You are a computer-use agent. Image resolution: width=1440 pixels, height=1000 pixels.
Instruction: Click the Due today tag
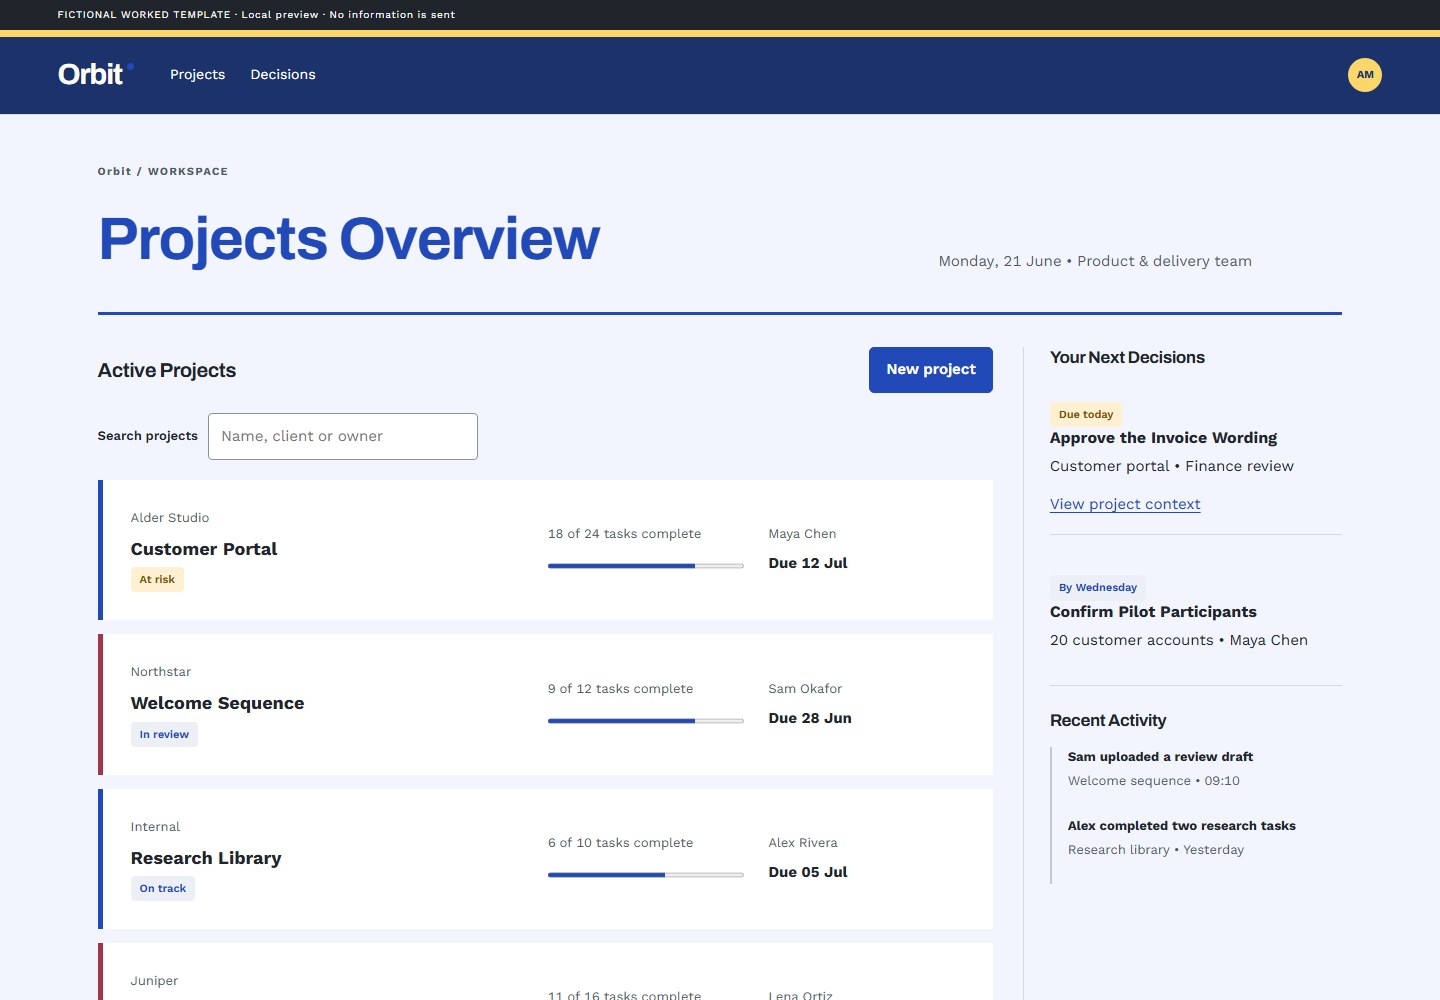click(1086, 414)
